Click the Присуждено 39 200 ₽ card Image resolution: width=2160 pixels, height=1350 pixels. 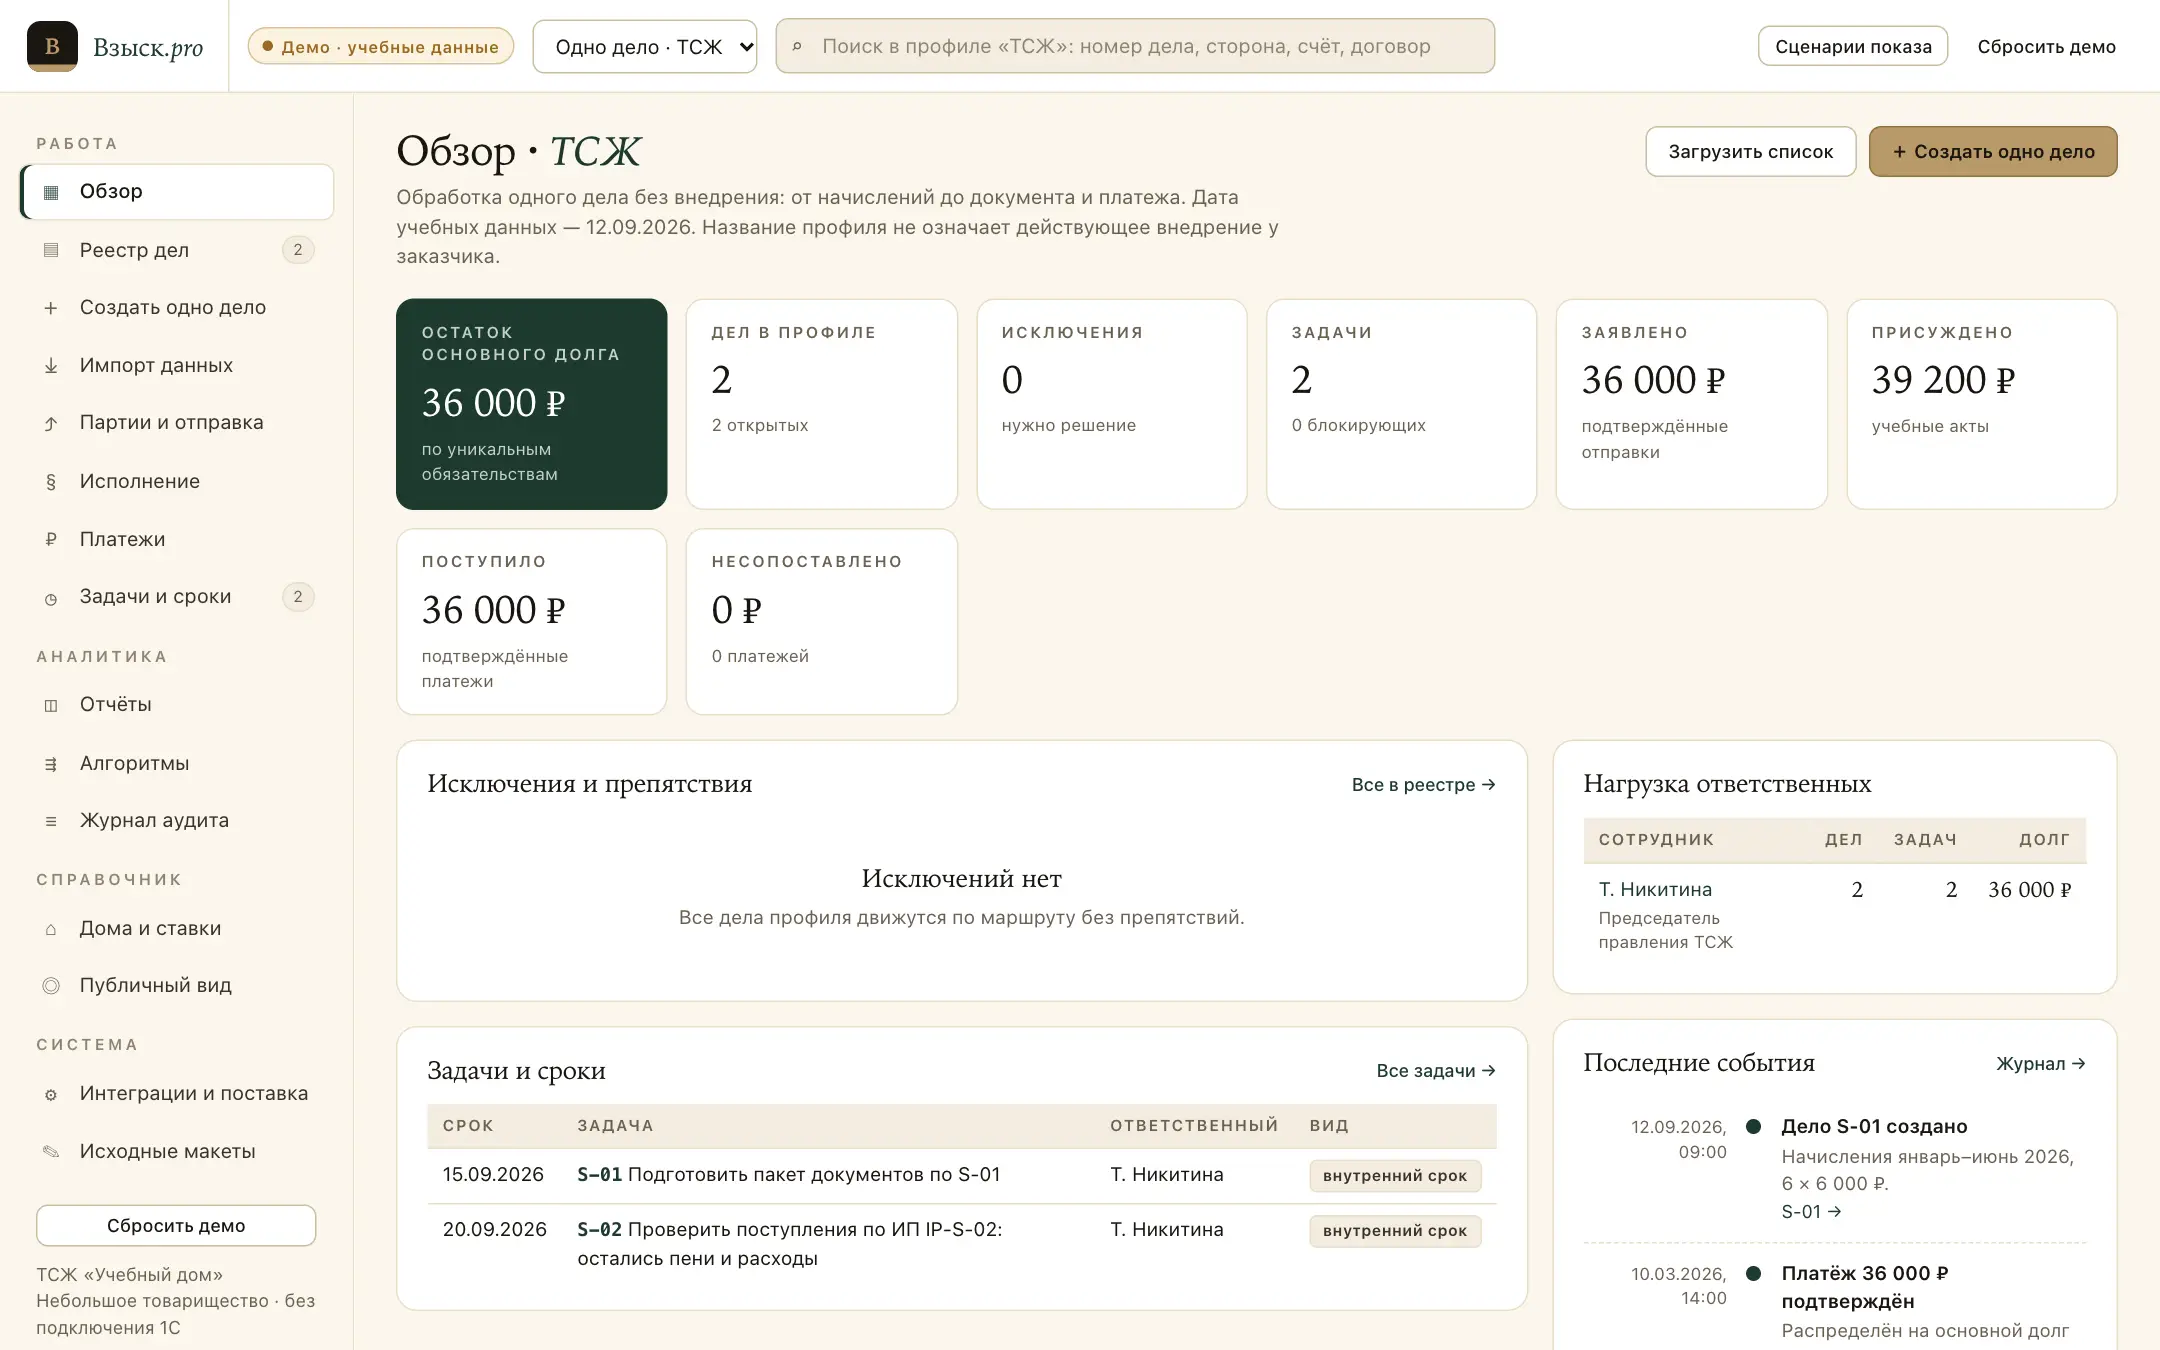tap(1981, 404)
